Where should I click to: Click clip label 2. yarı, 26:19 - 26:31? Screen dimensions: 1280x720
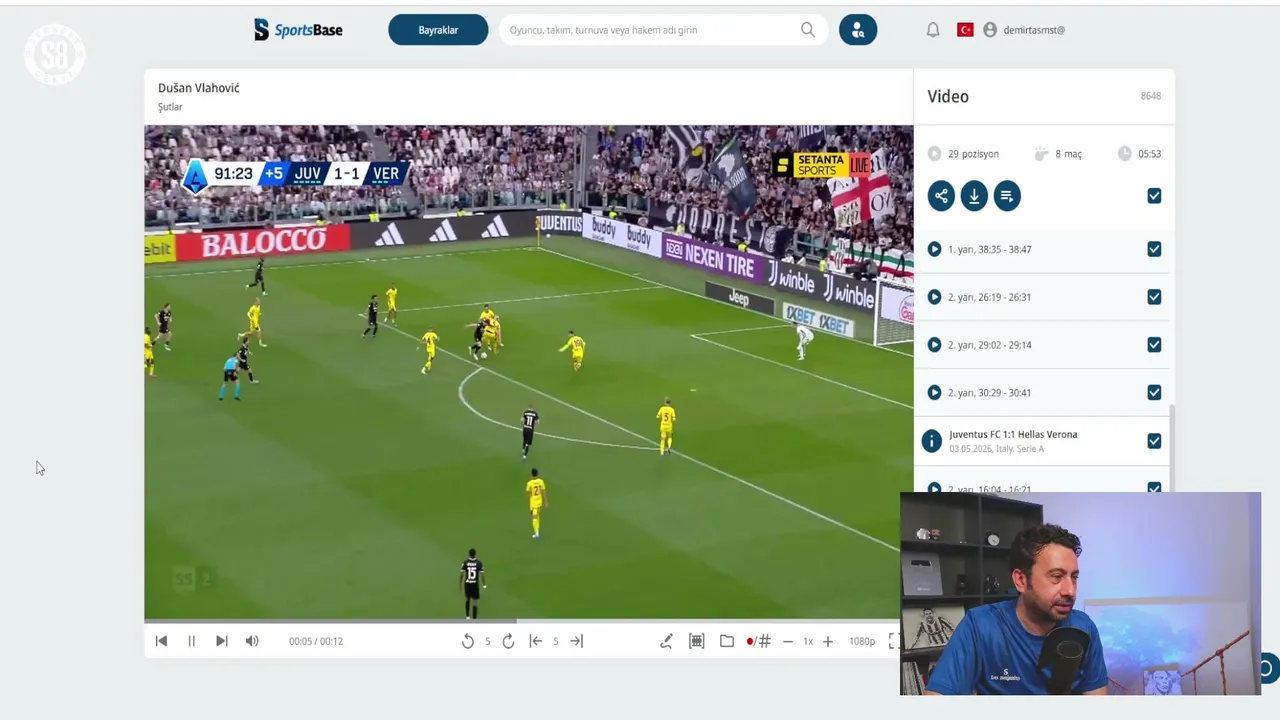click(x=990, y=297)
